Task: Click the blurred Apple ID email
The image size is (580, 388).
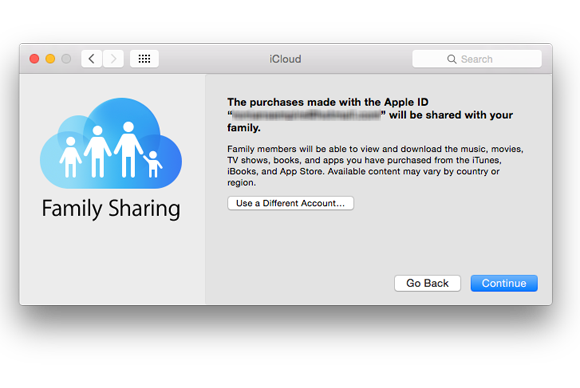Action: coord(307,115)
